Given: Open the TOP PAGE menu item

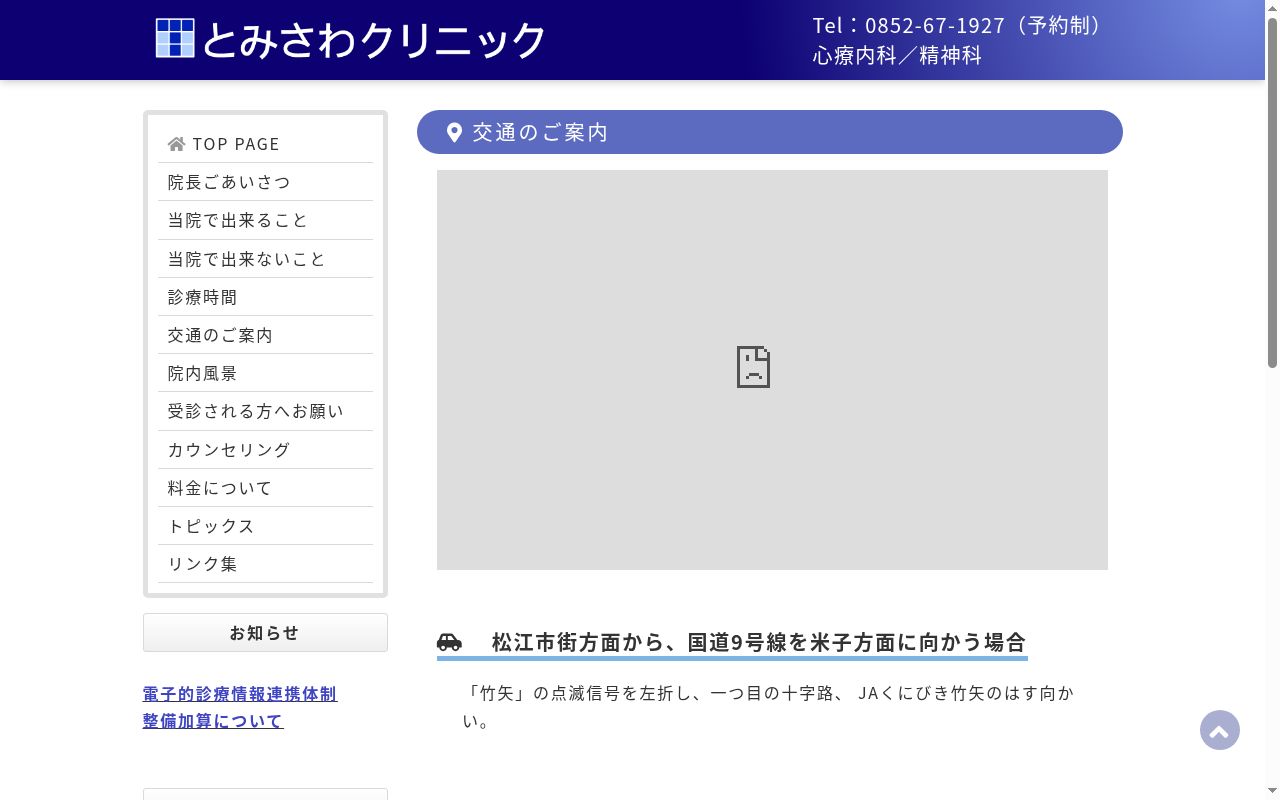Looking at the screenshot, I should tap(265, 144).
